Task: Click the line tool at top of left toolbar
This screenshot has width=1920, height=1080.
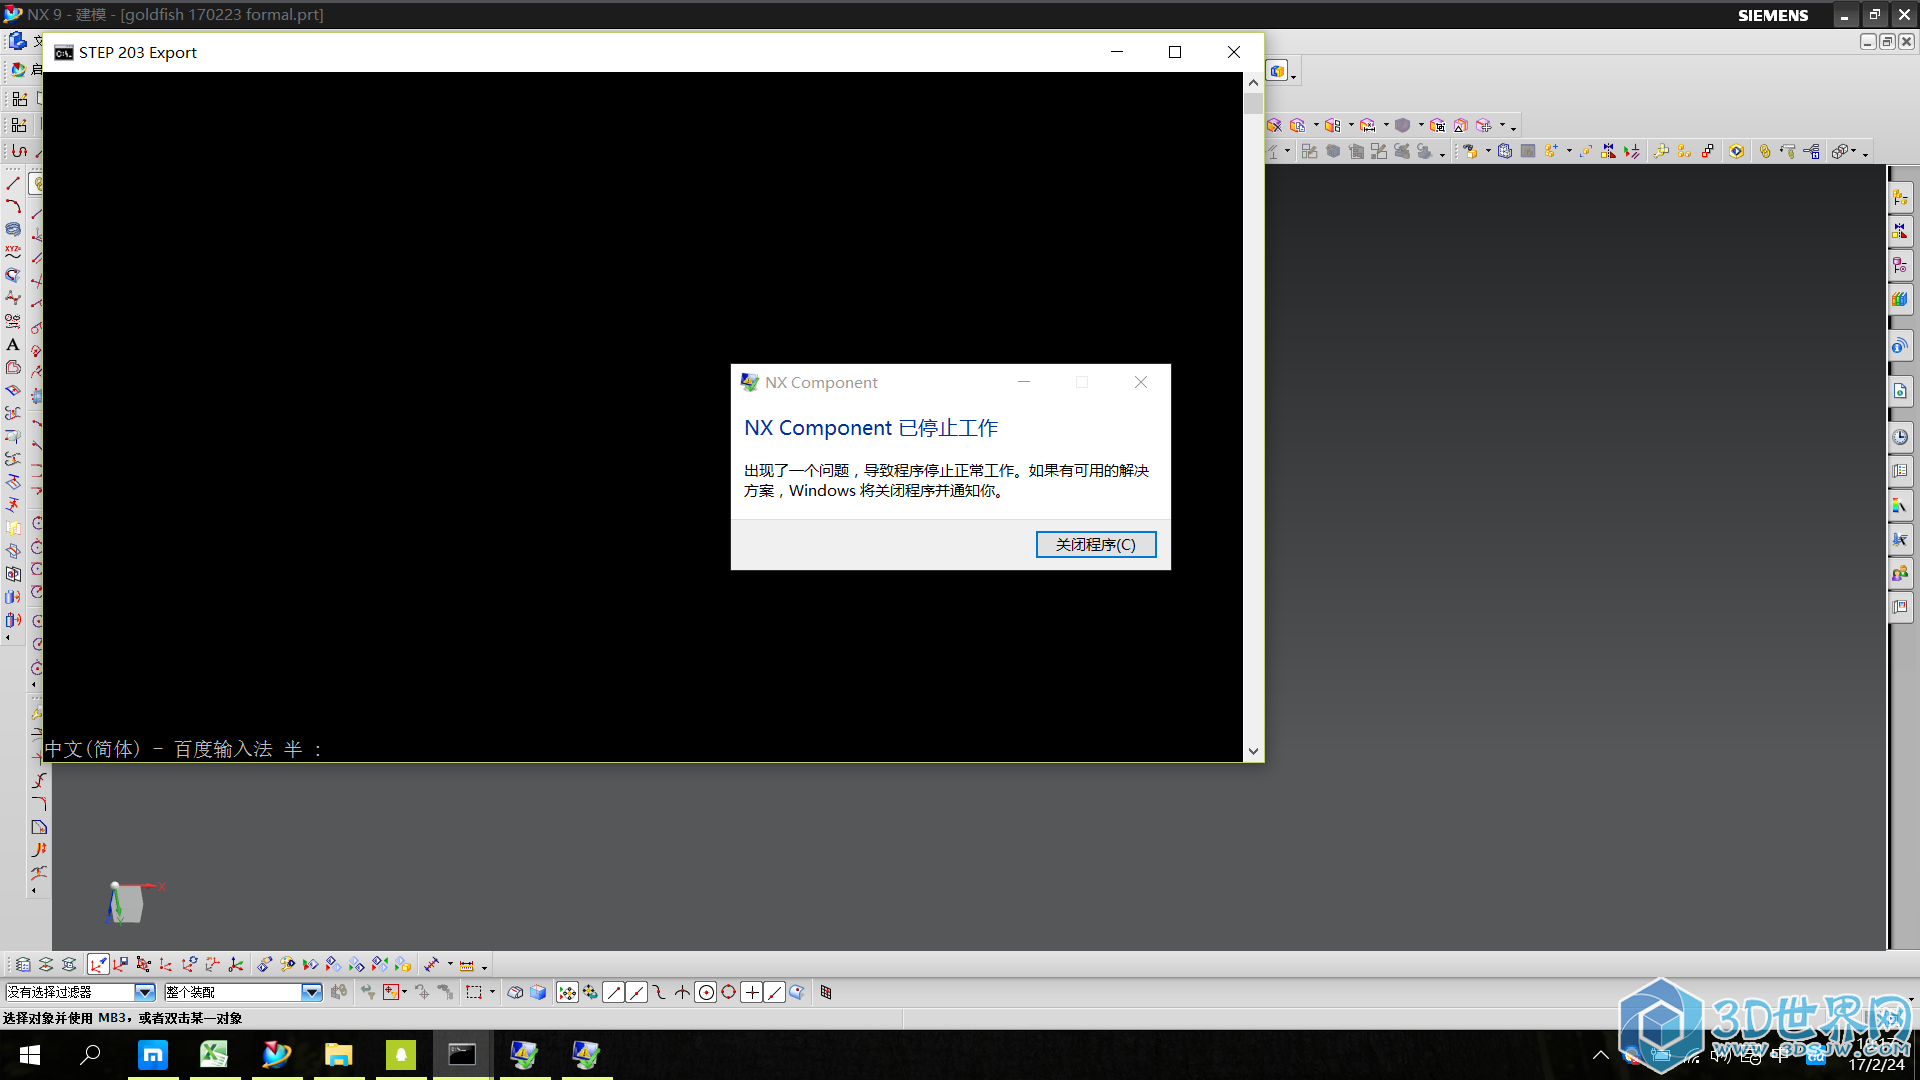Action: (x=13, y=183)
